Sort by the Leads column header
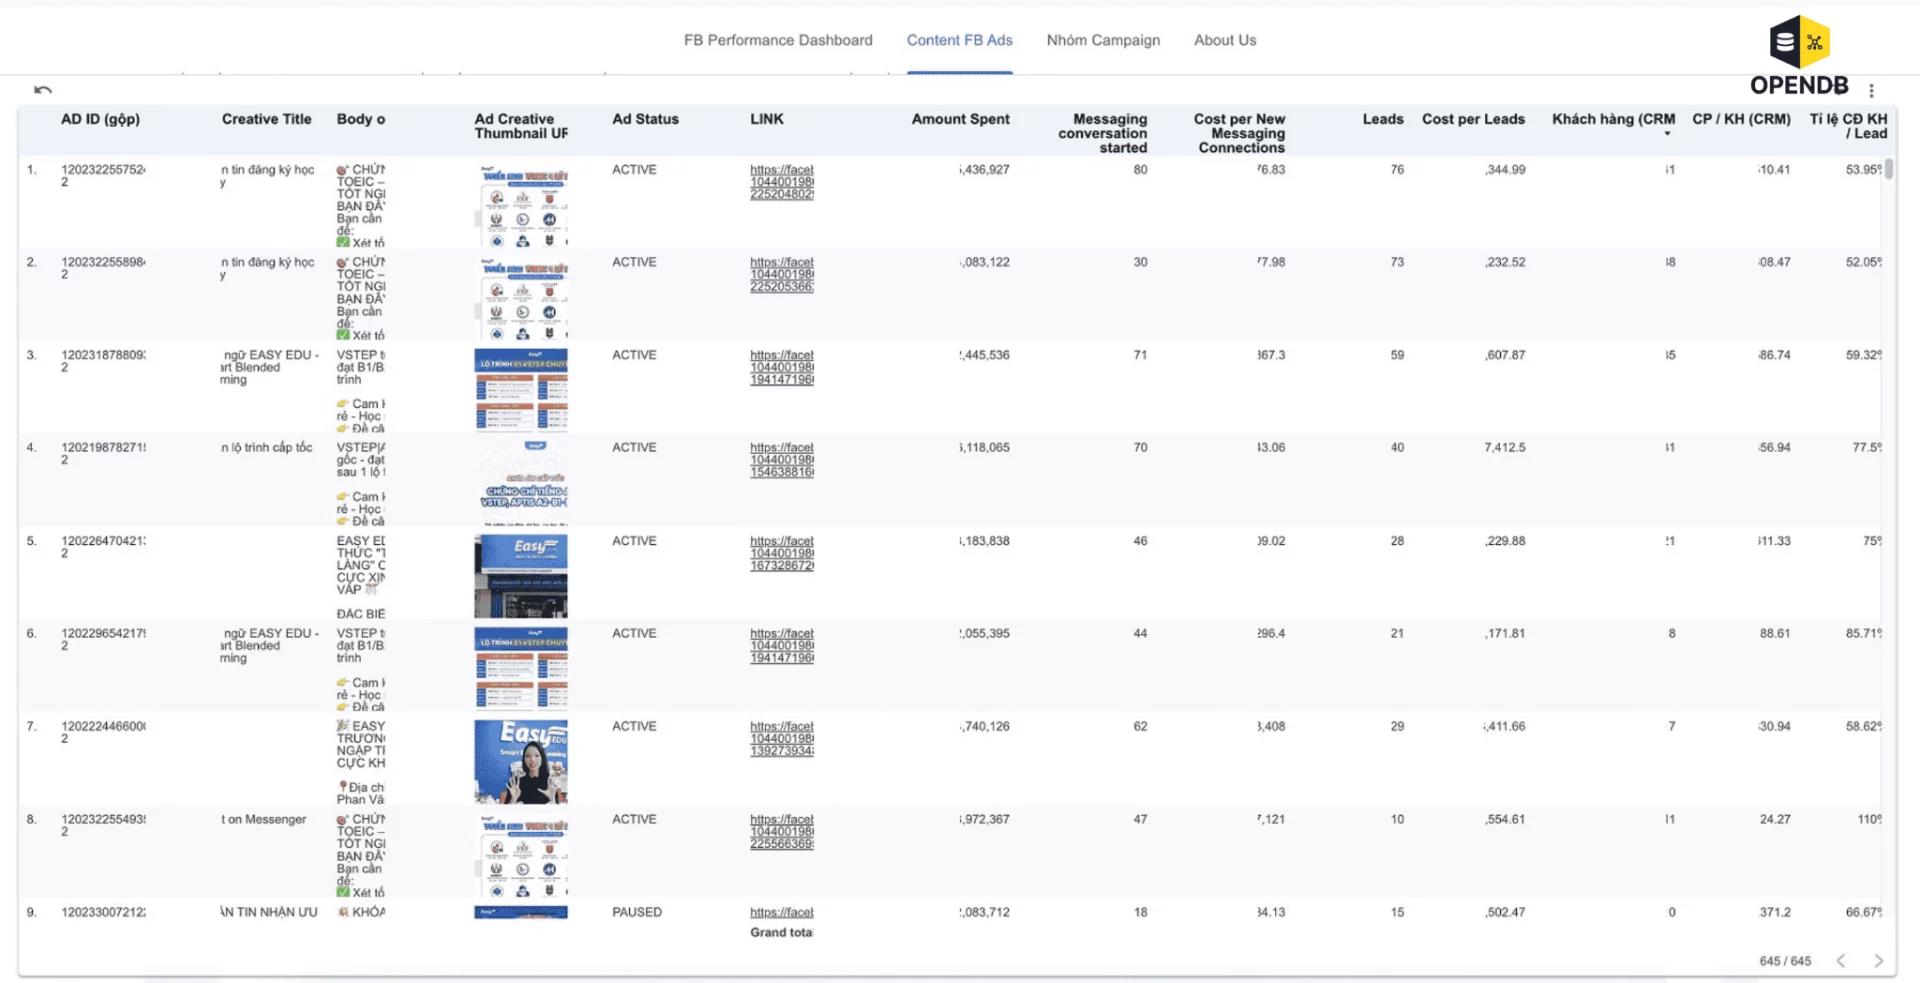The image size is (1920, 983). tap(1382, 119)
